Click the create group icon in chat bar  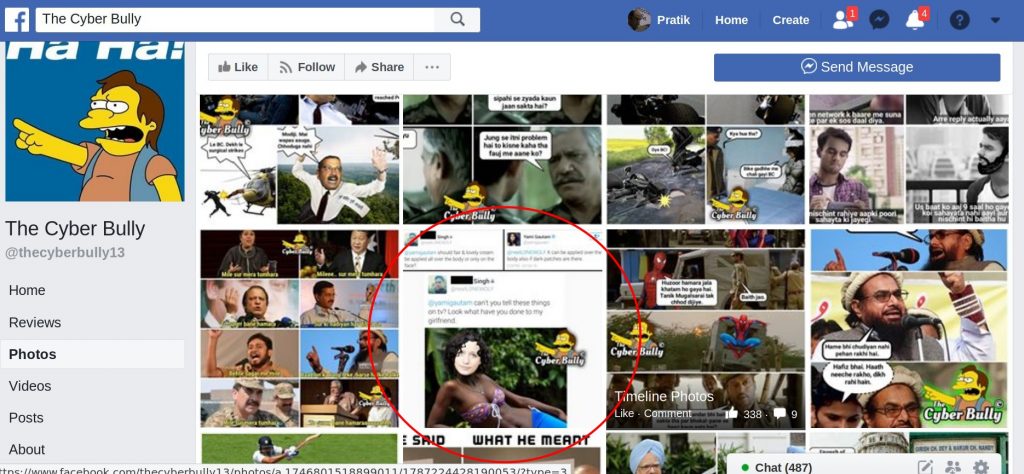point(953,467)
